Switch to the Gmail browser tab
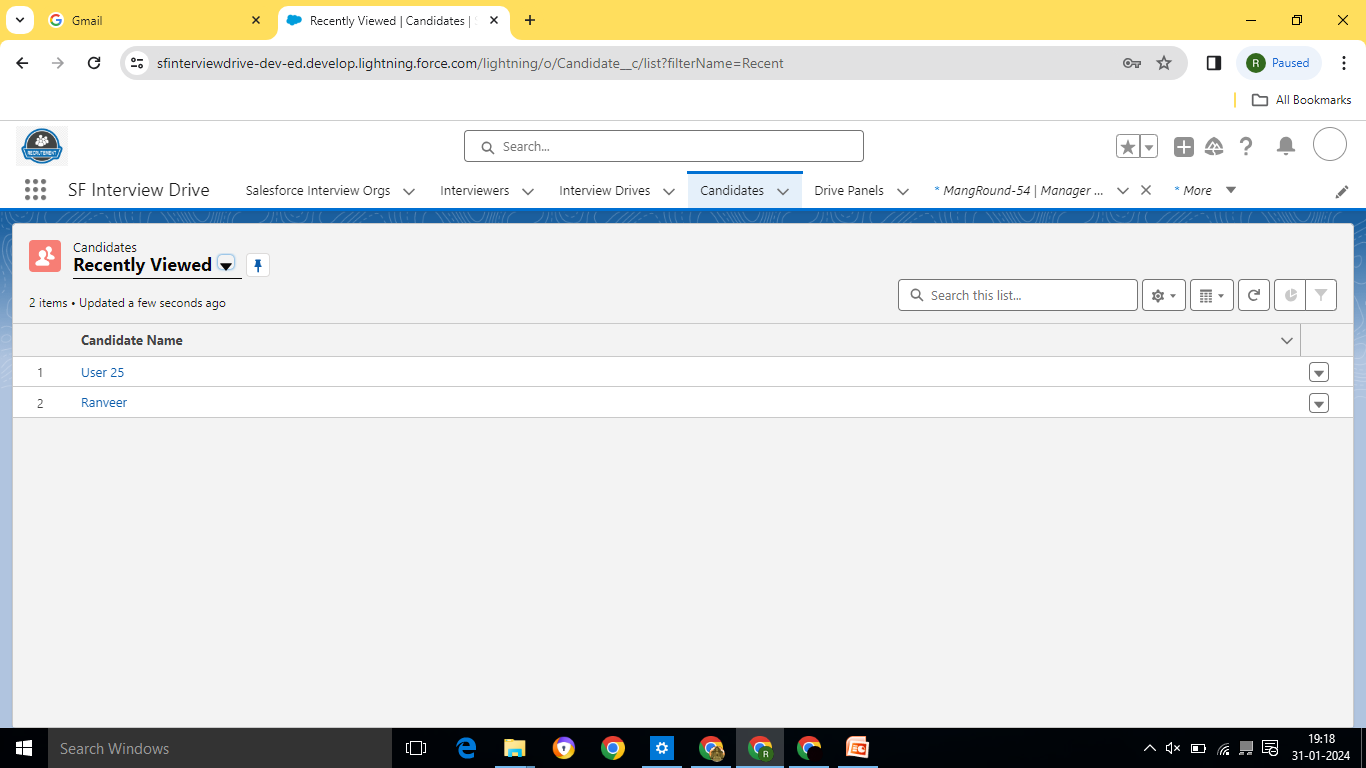 click(153, 20)
